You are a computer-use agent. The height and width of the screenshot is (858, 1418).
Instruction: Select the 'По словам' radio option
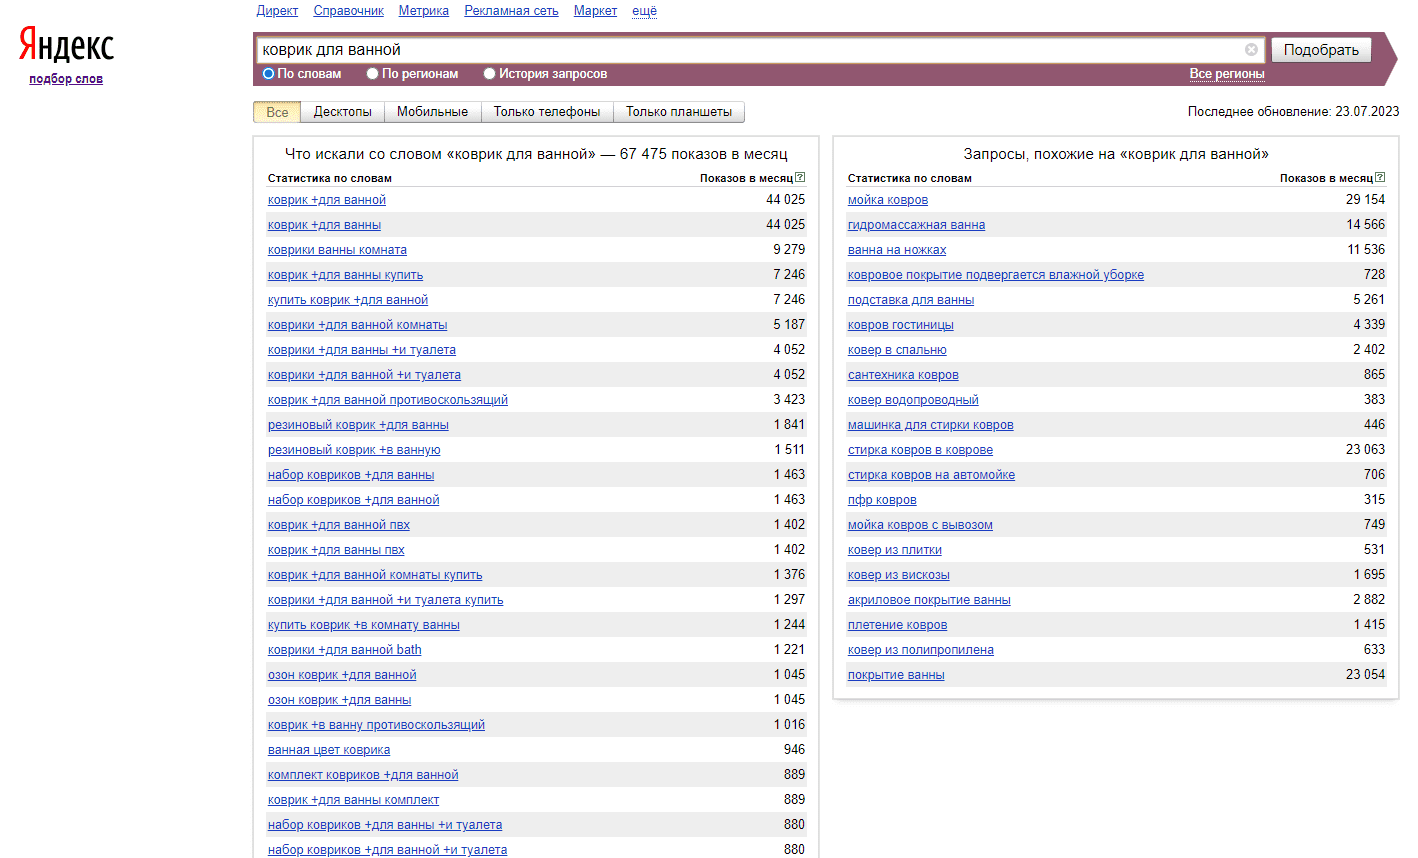(268, 74)
